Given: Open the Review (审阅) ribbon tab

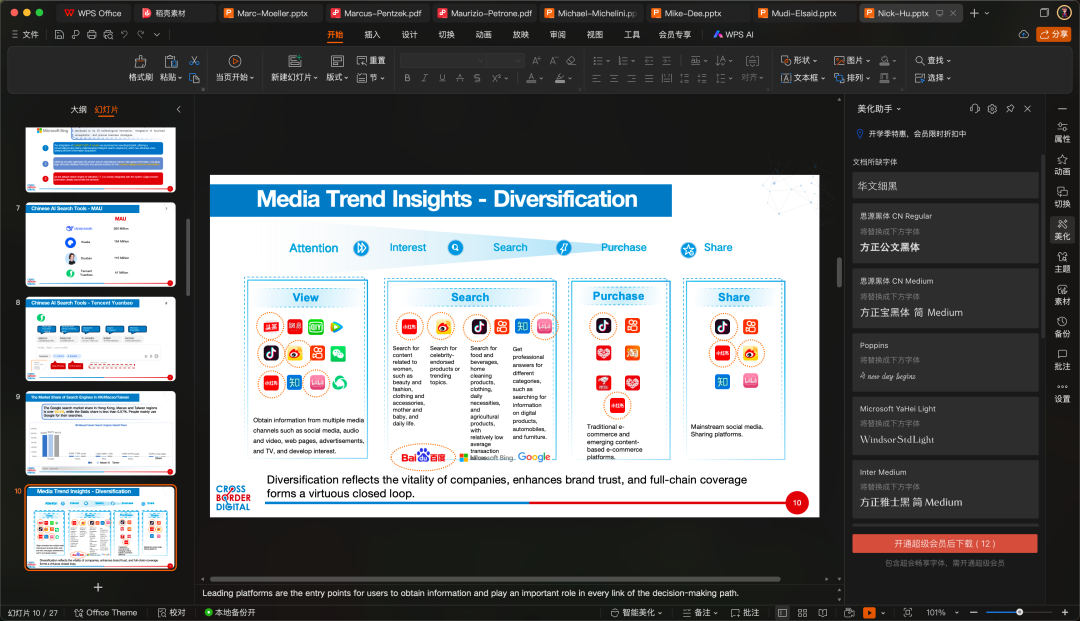Looking at the screenshot, I should coord(558,34).
